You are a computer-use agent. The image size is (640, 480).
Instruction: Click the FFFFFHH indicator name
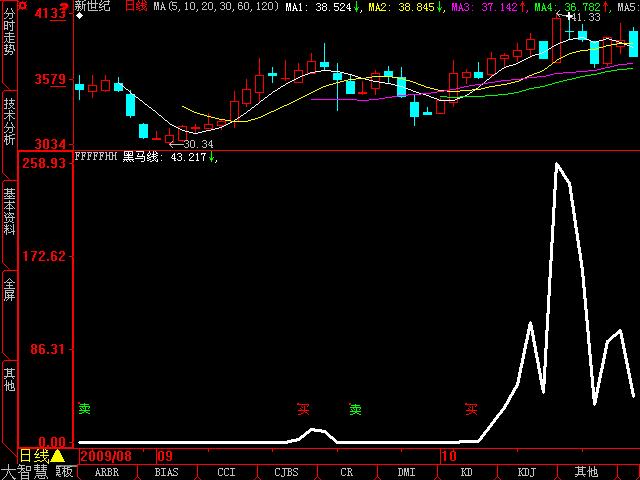pyautogui.click(x=96, y=157)
